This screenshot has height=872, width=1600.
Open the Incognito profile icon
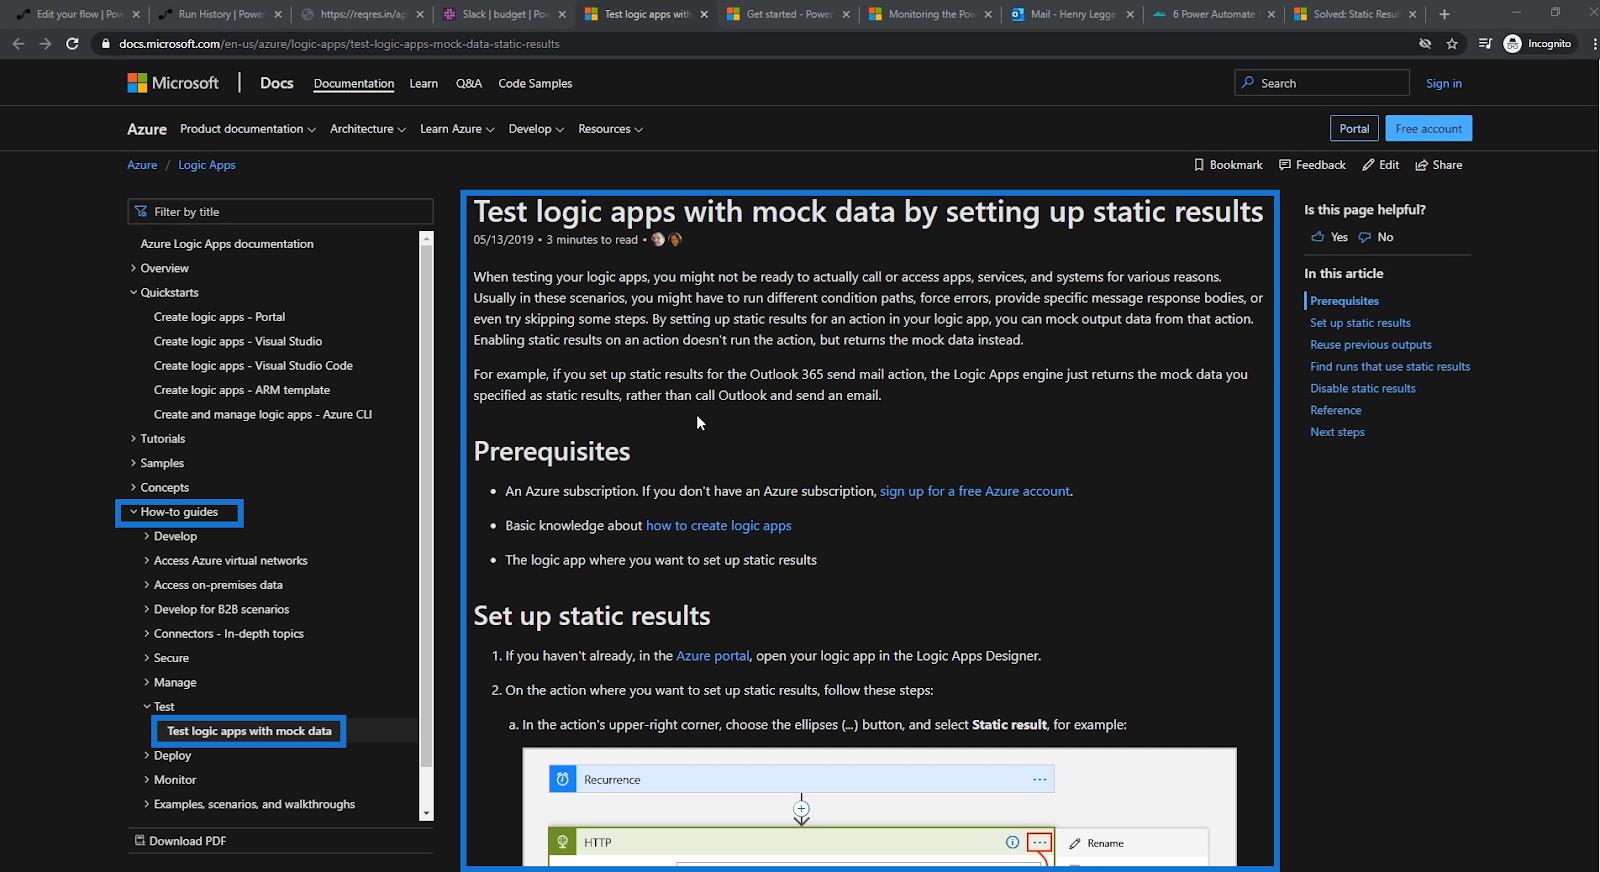tap(1512, 44)
